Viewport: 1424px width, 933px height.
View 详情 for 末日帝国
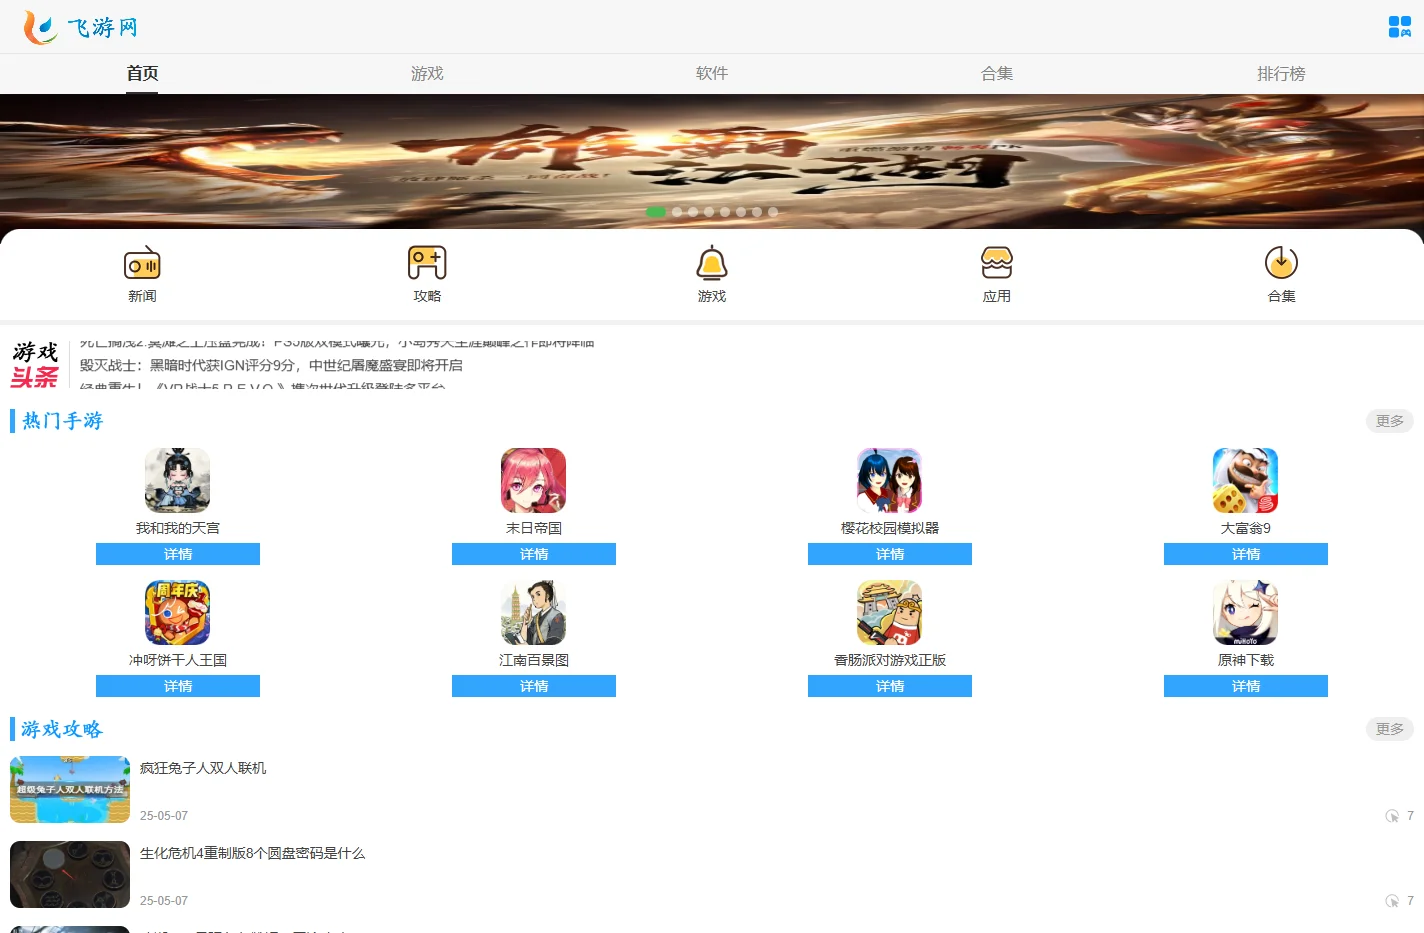click(534, 554)
